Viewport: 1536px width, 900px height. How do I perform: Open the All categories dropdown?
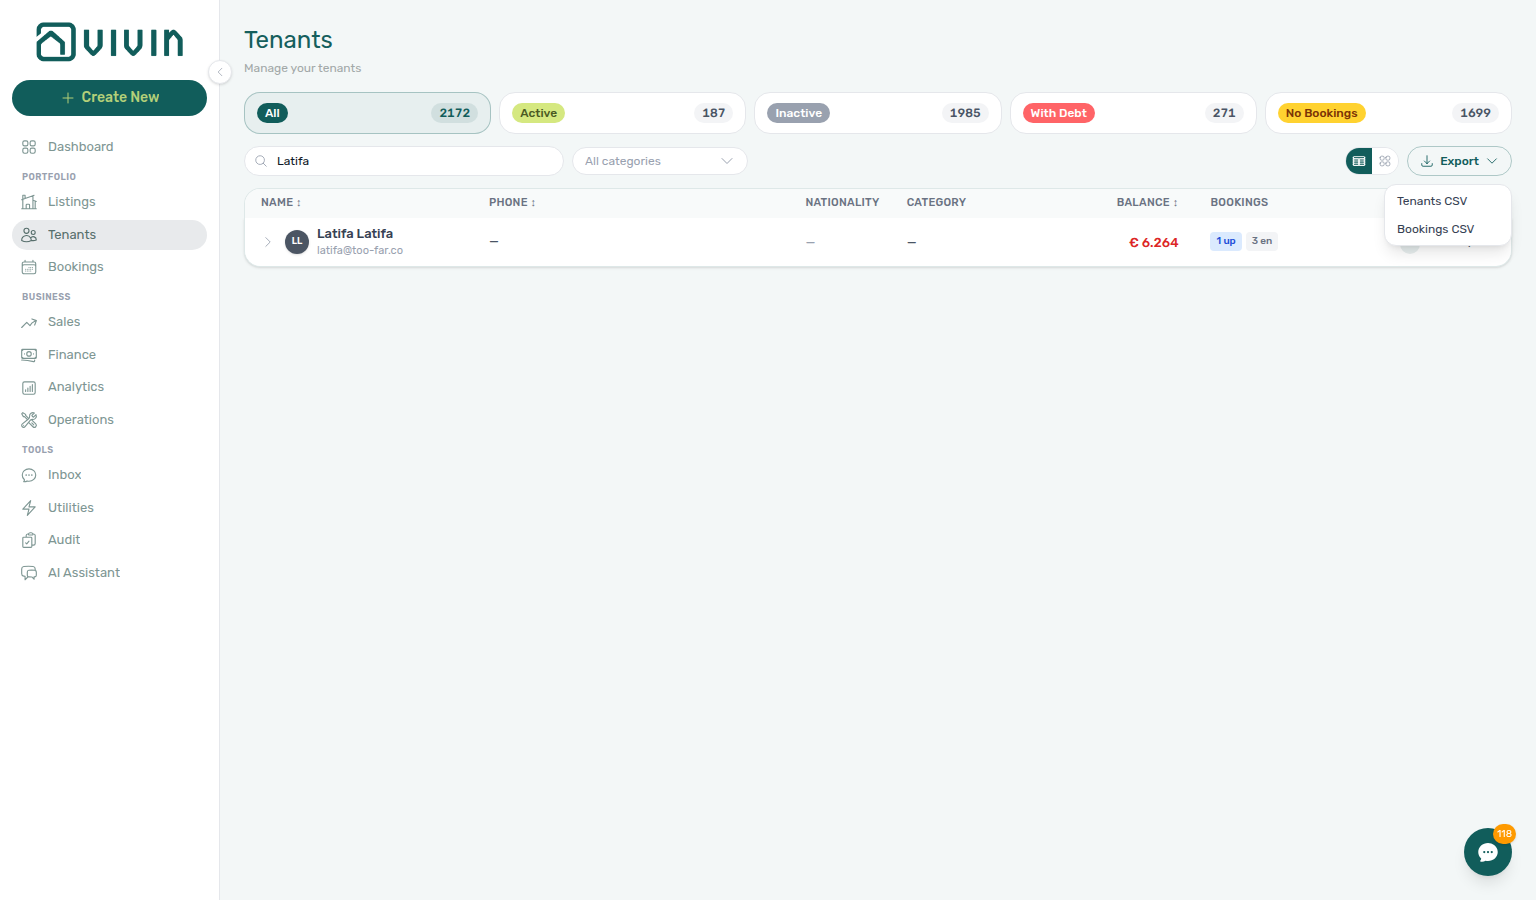tap(660, 161)
